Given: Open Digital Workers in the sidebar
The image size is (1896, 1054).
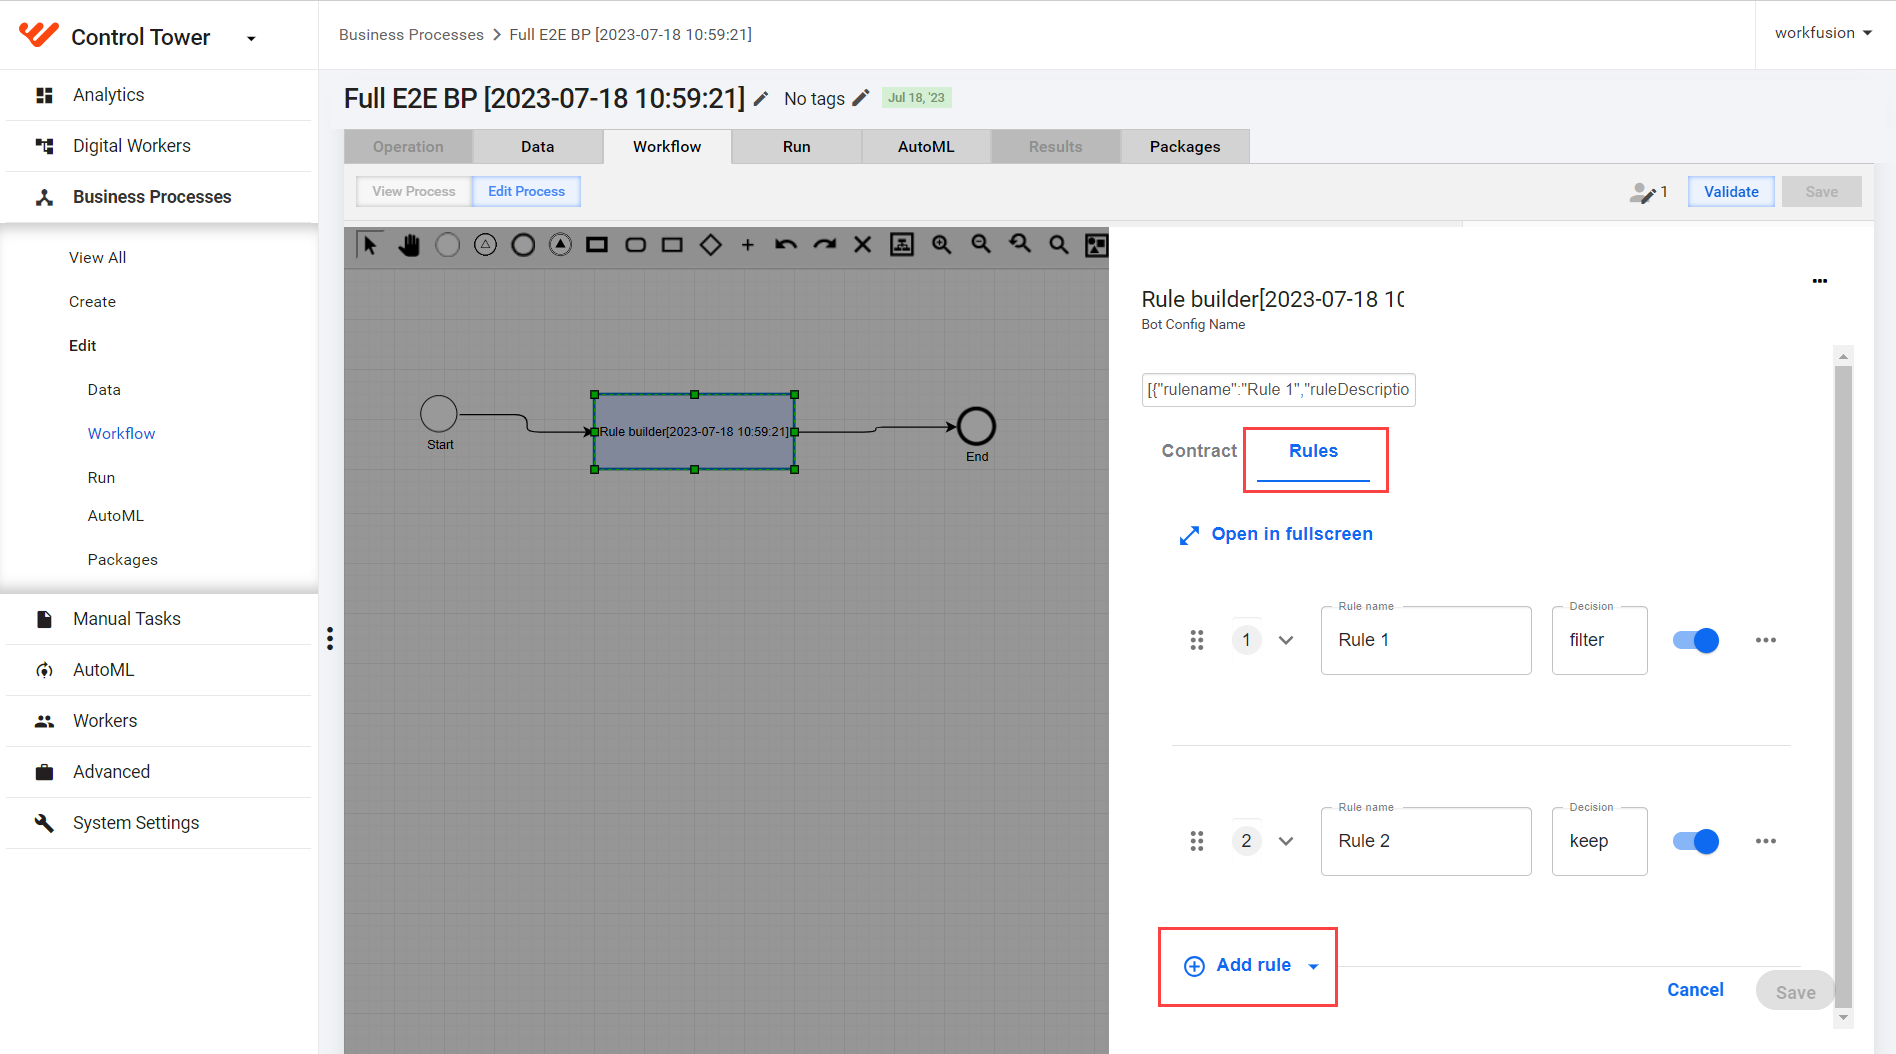Looking at the screenshot, I should [x=131, y=146].
